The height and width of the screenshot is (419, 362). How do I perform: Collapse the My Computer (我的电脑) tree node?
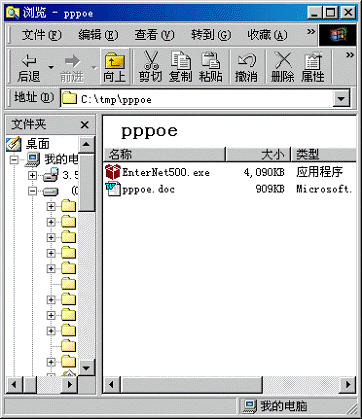(x=14, y=159)
